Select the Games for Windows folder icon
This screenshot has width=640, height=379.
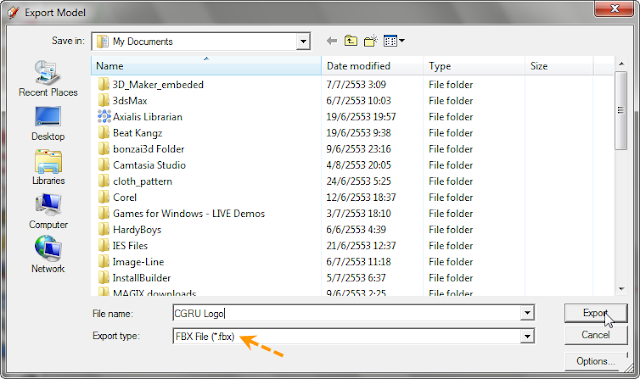tap(104, 213)
